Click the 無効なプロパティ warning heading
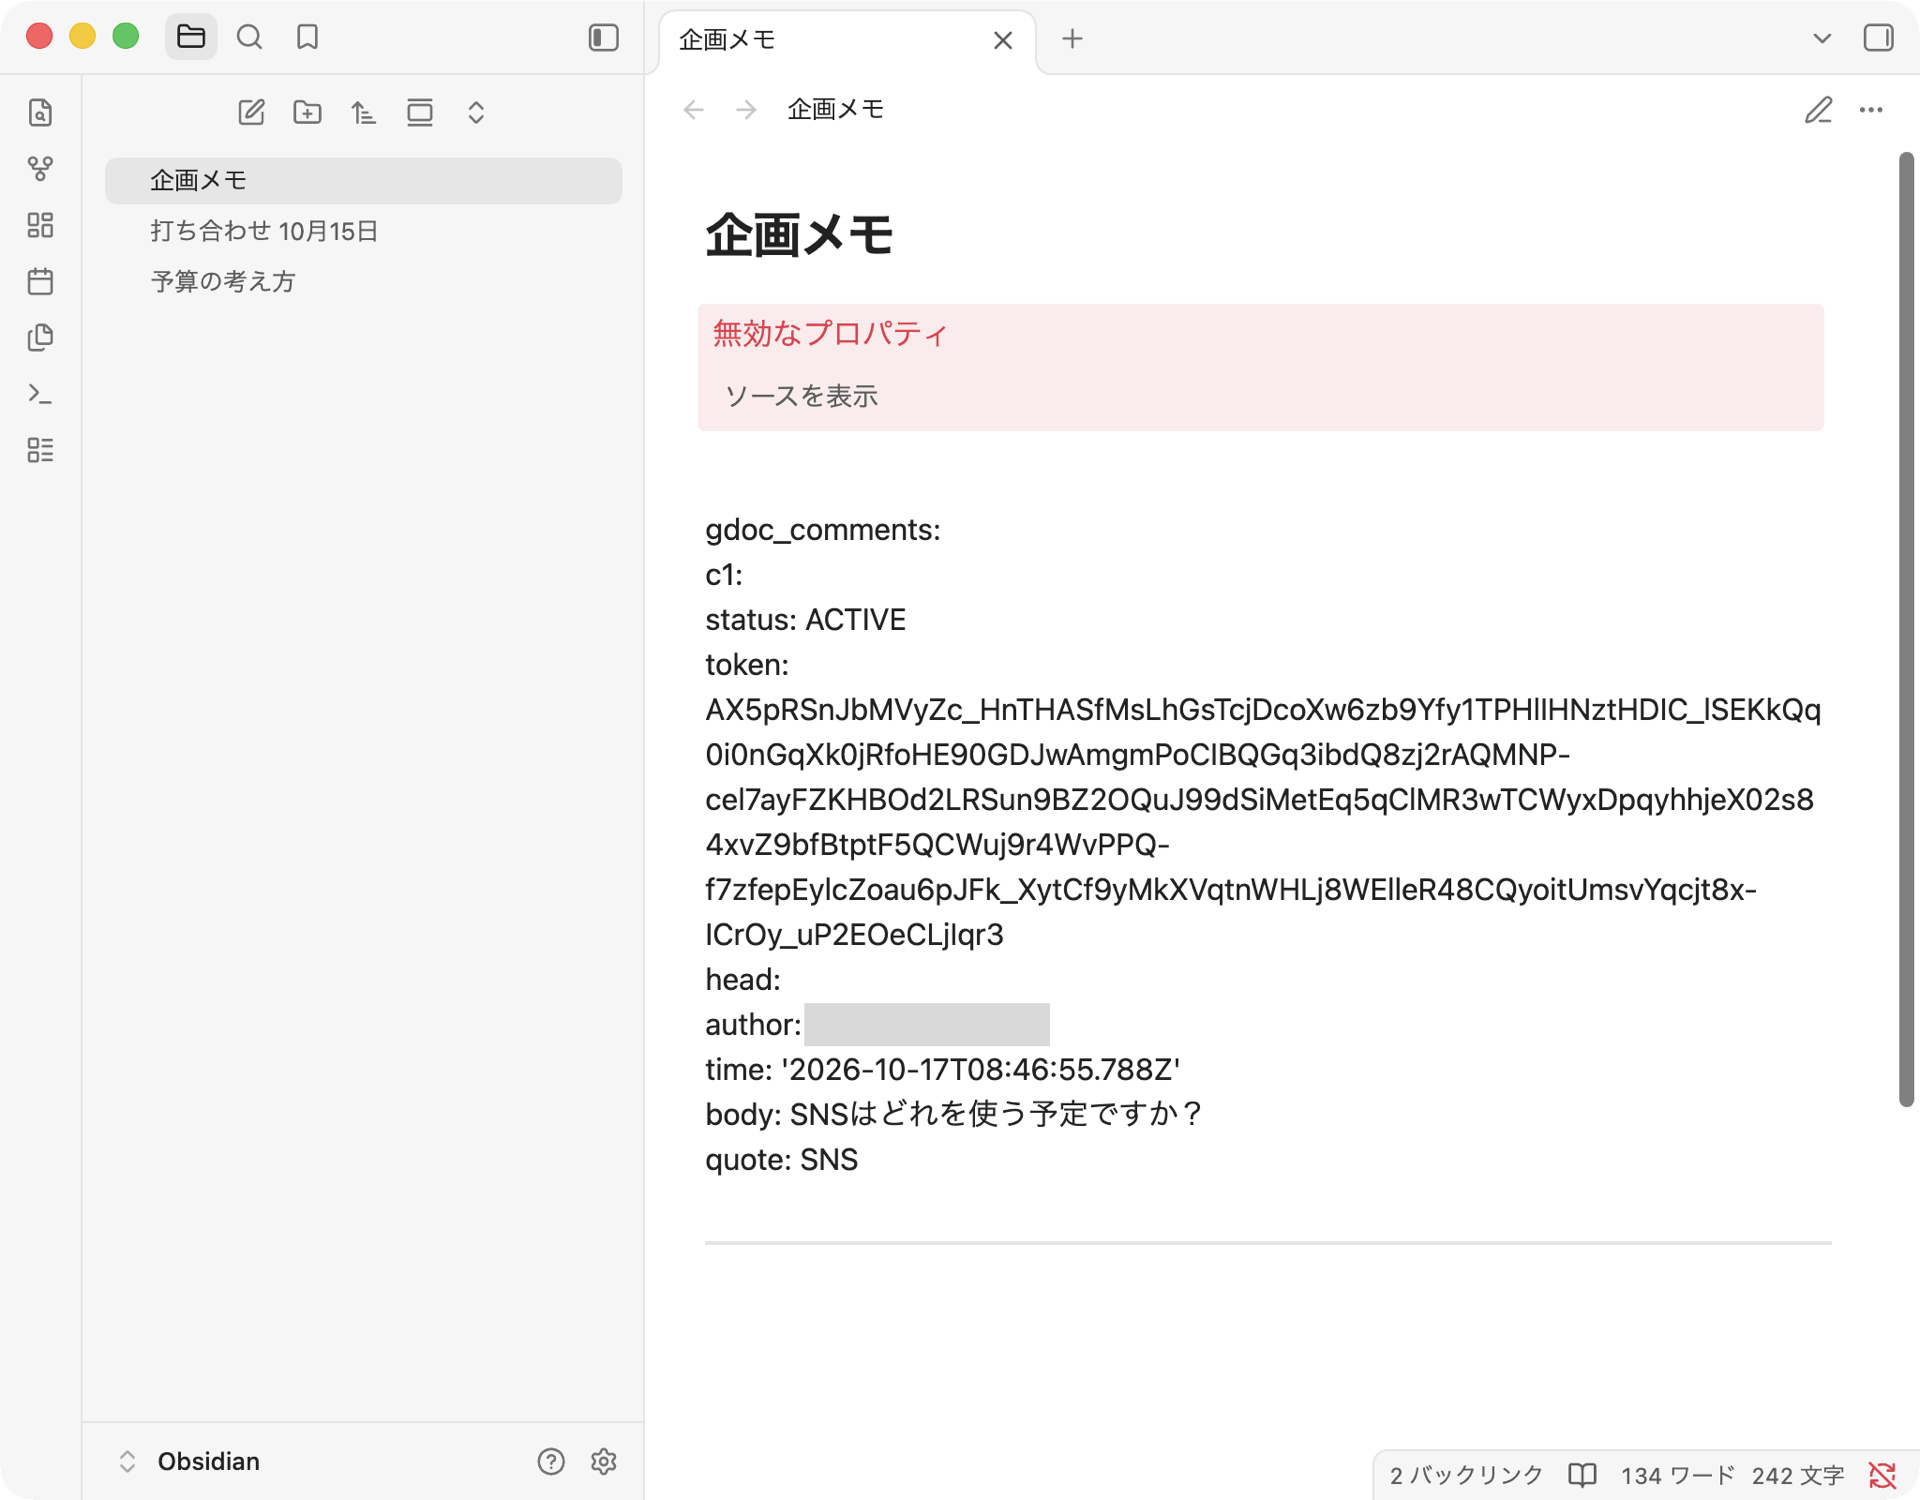The width and height of the screenshot is (1920, 1500). click(x=830, y=333)
